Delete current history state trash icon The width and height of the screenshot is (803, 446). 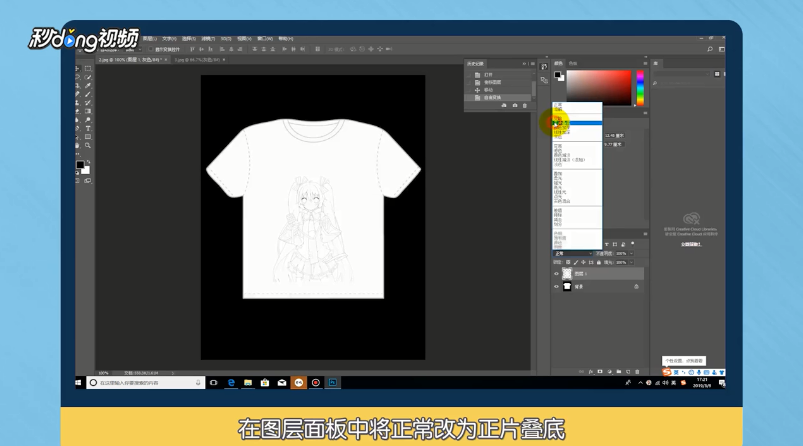524,105
